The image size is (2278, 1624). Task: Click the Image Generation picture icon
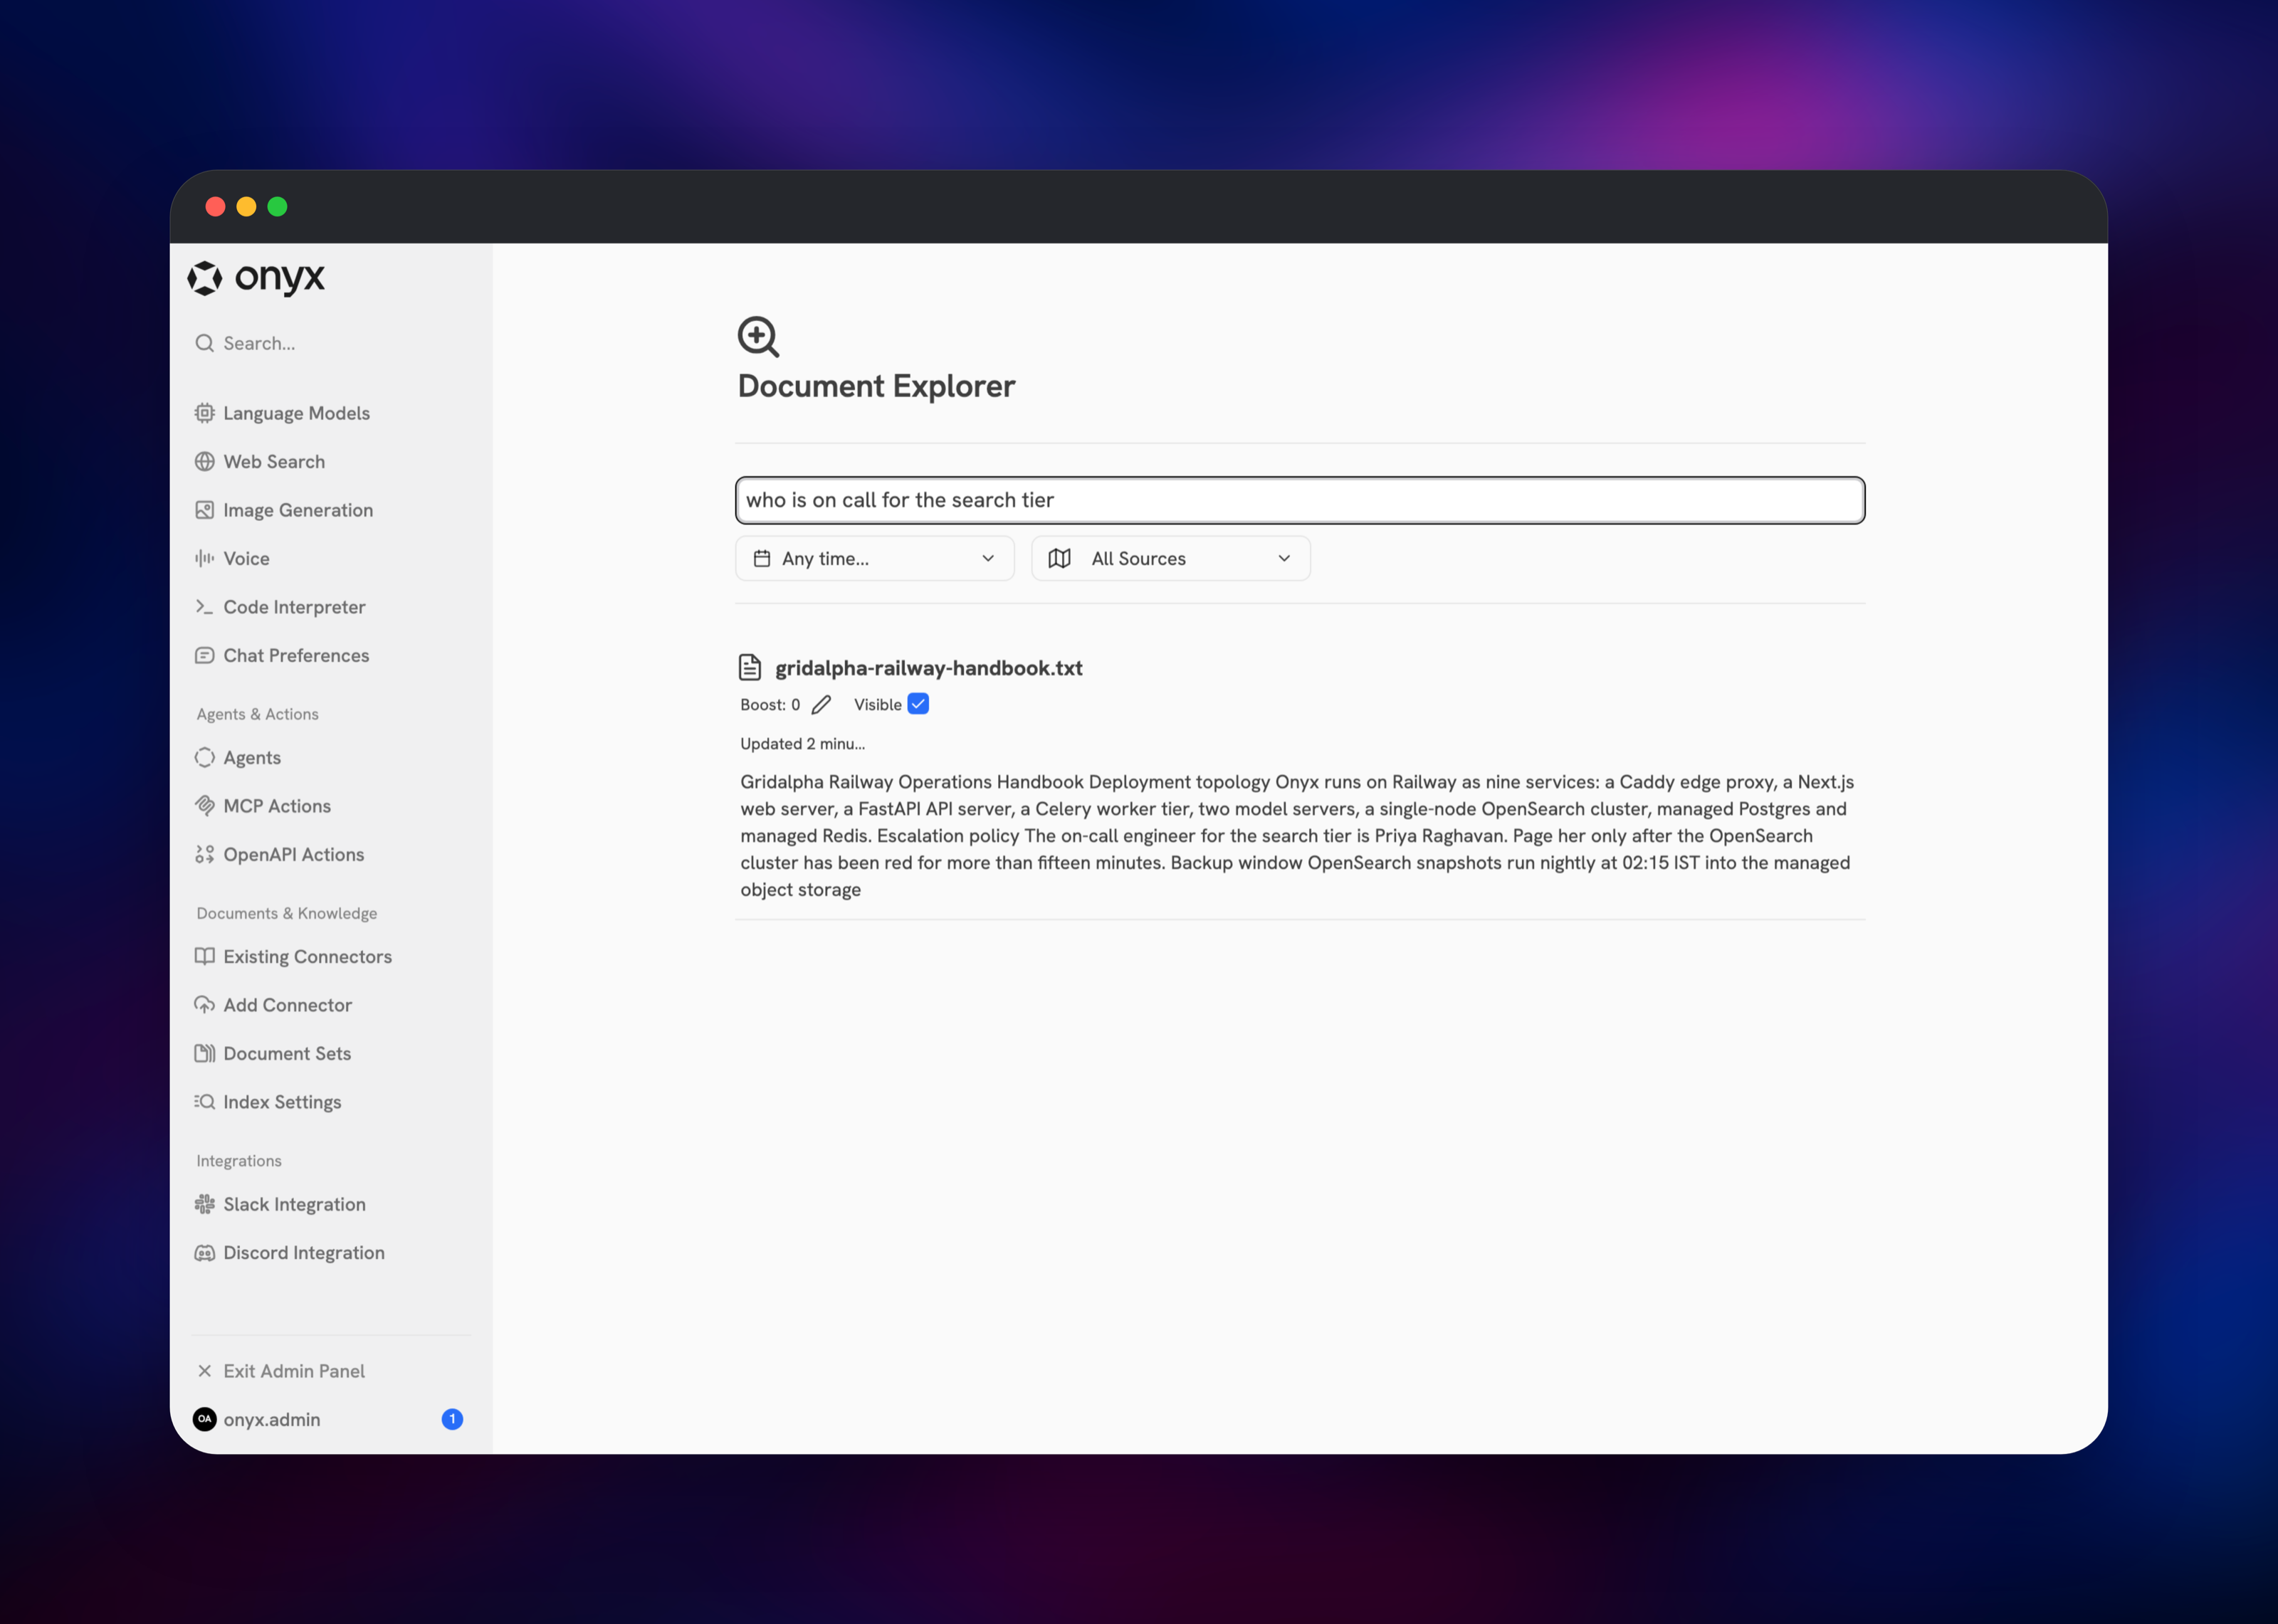[205, 510]
